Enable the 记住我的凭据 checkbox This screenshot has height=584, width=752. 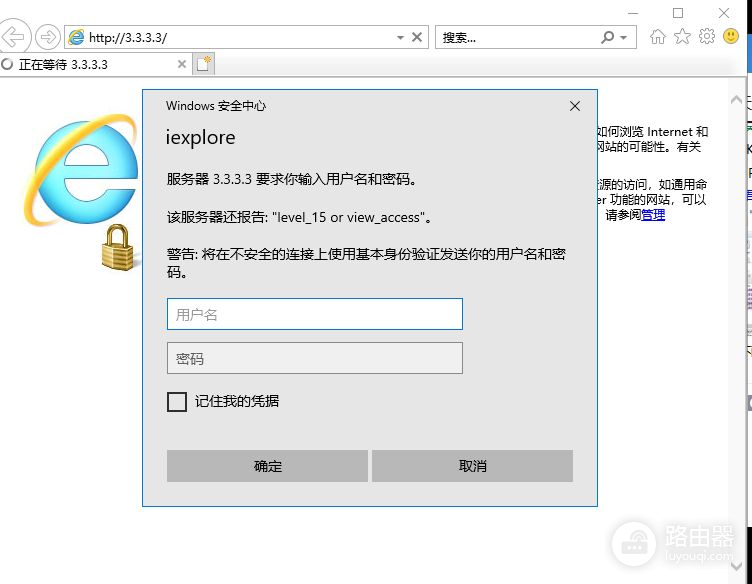[x=177, y=402]
